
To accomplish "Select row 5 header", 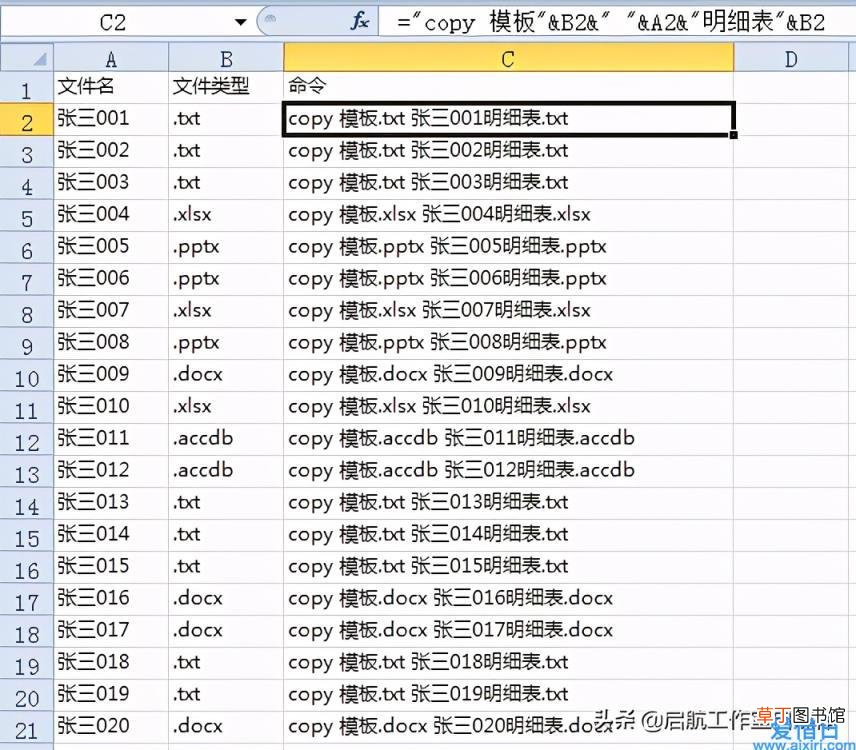I will [x=27, y=216].
